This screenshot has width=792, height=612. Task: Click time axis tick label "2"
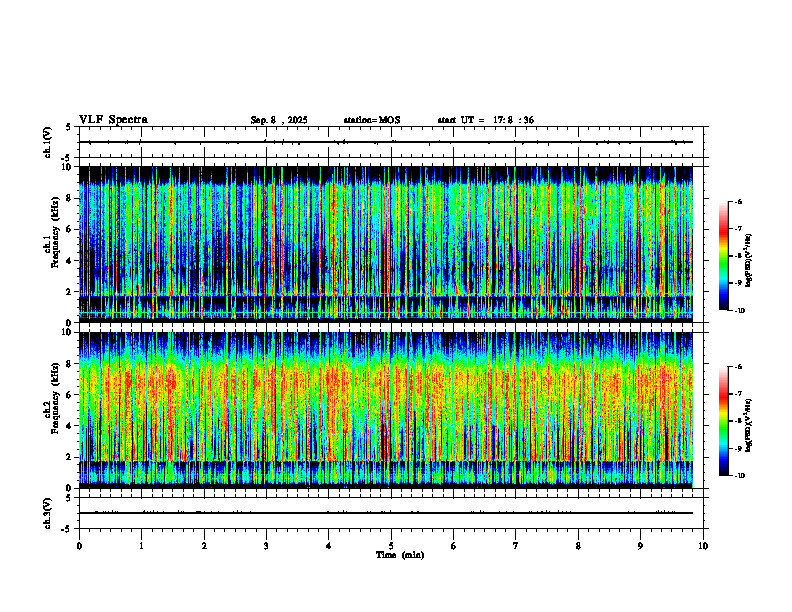pyautogui.click(x=204, y=546)
